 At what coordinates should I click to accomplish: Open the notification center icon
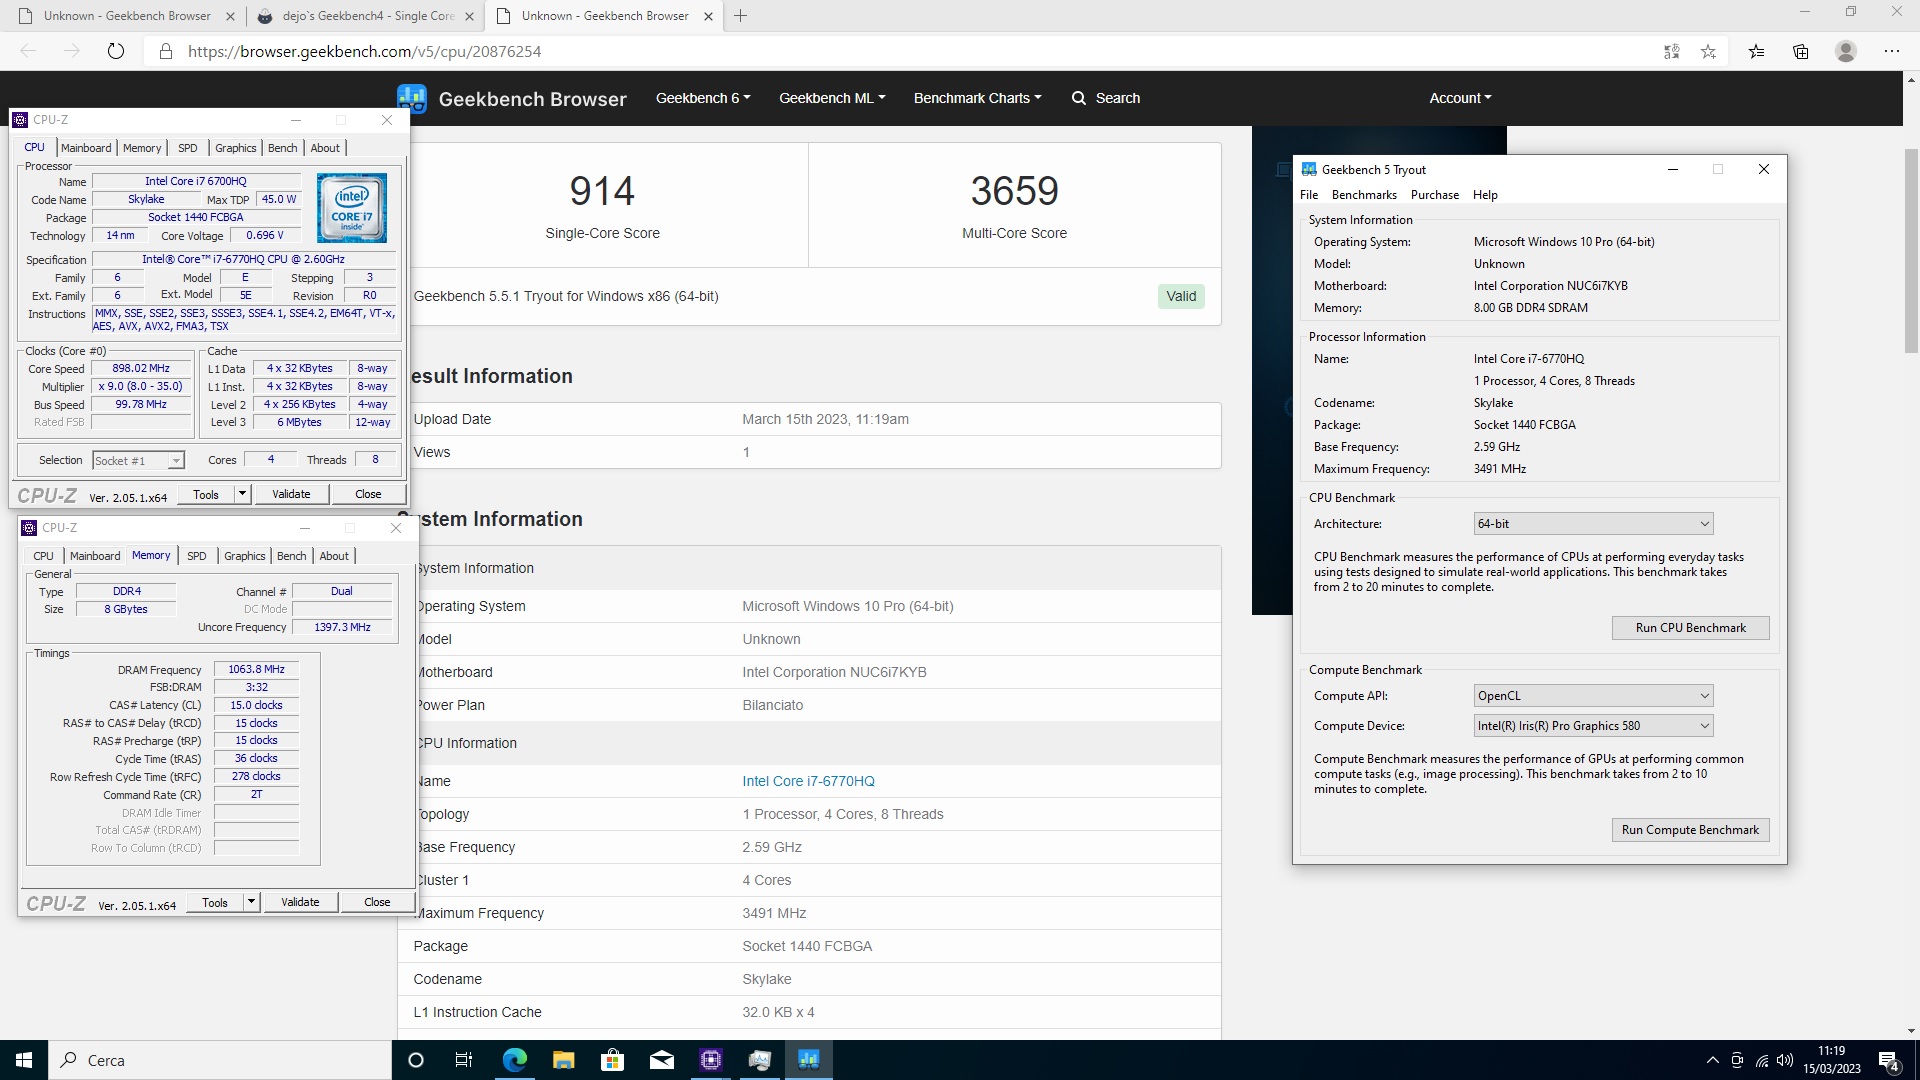(1889, 1060)
